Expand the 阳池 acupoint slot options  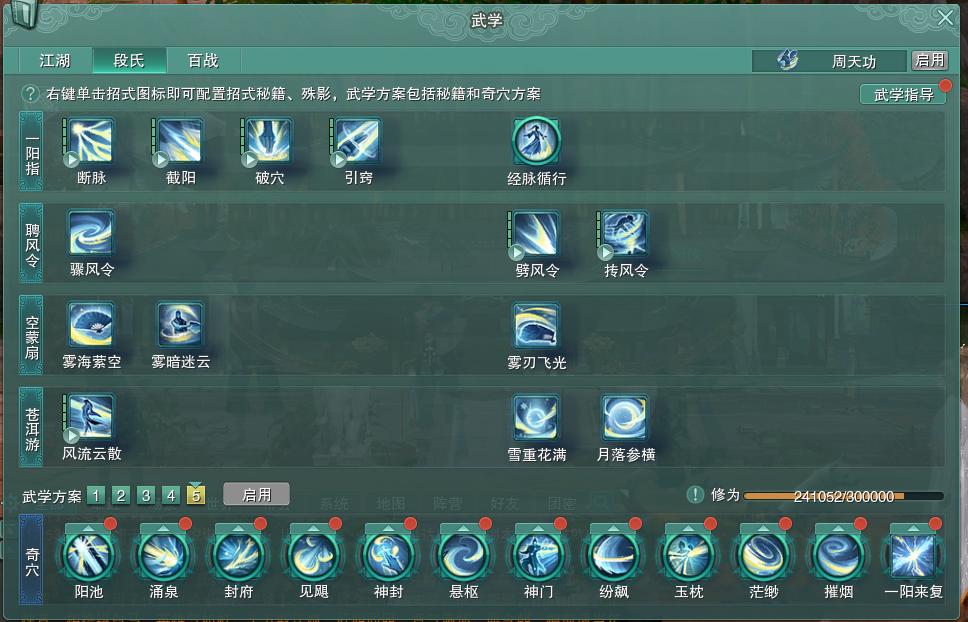88,528
